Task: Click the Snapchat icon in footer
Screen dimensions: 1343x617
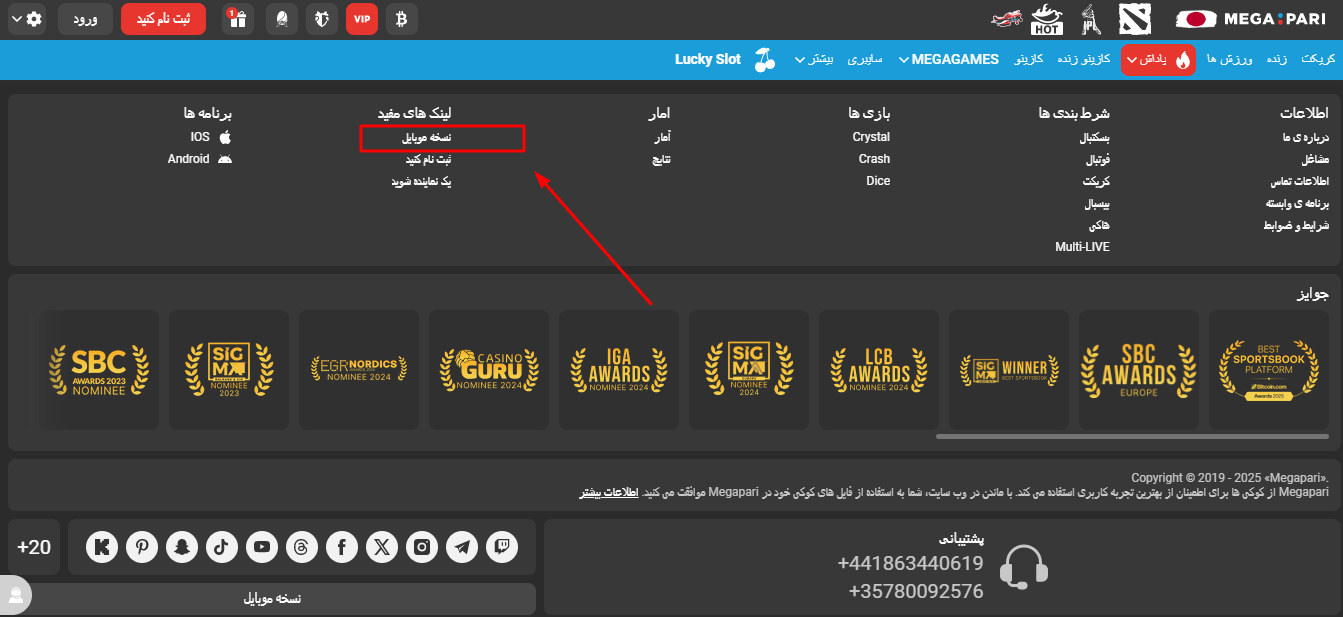Action: pos(182,546)
